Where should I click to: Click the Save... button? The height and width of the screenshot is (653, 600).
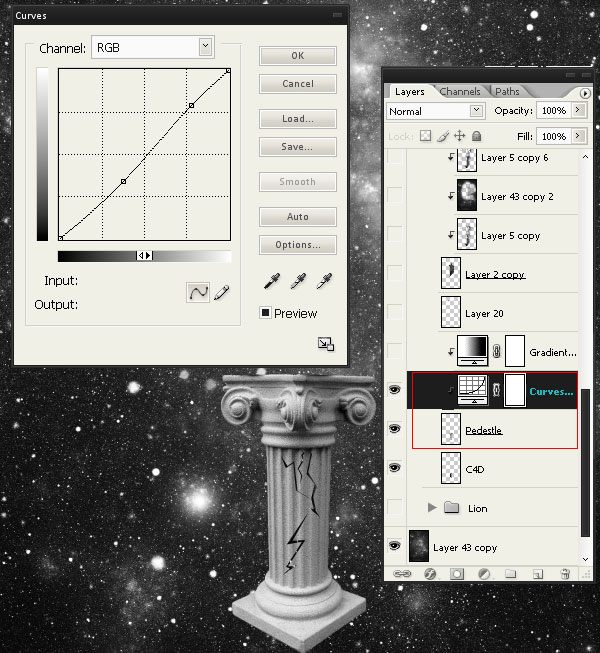(298, 147)
